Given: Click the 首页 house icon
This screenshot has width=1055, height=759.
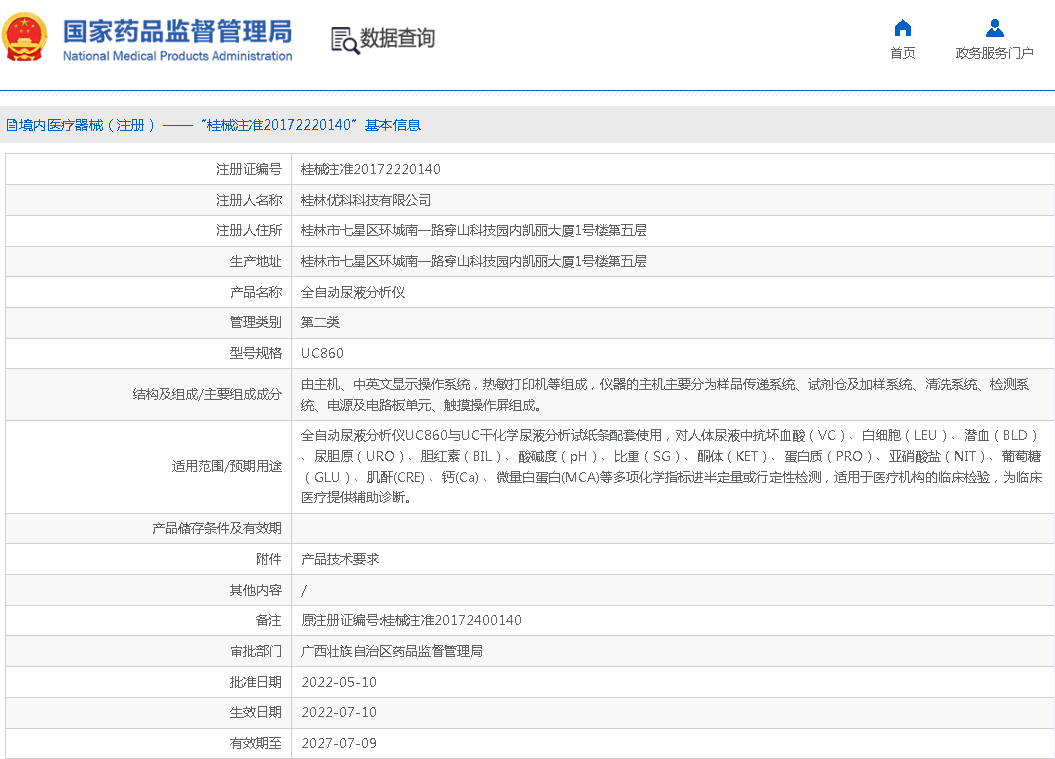Looking at the screenshot, I should point(903,27).
